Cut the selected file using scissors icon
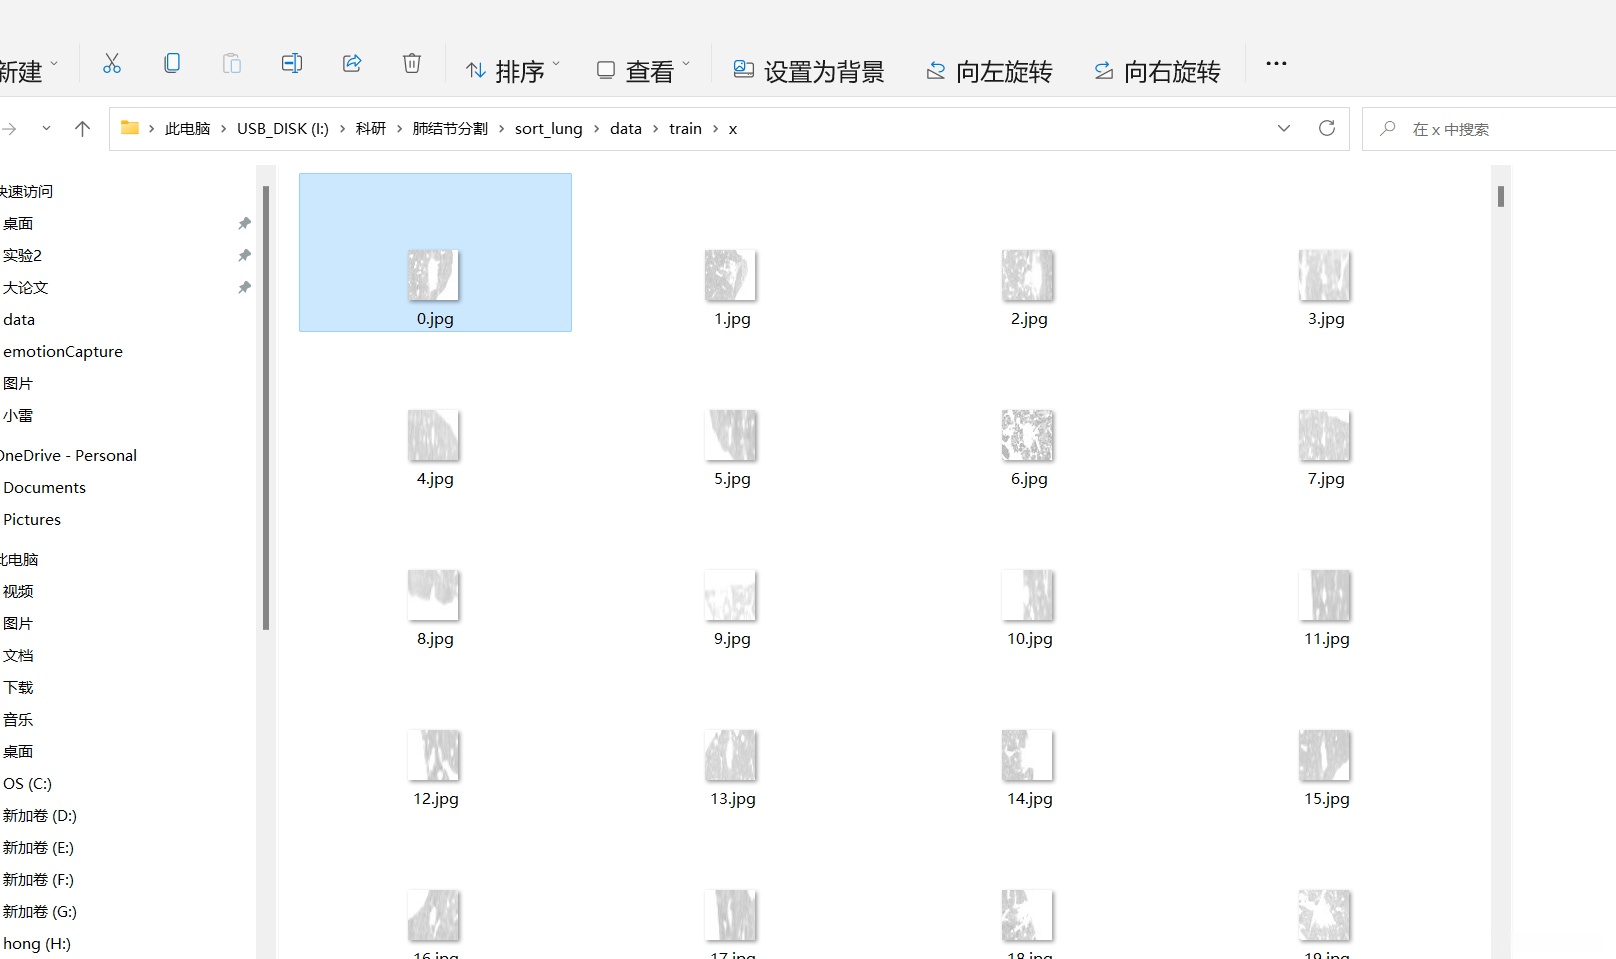 pos(111,63)
